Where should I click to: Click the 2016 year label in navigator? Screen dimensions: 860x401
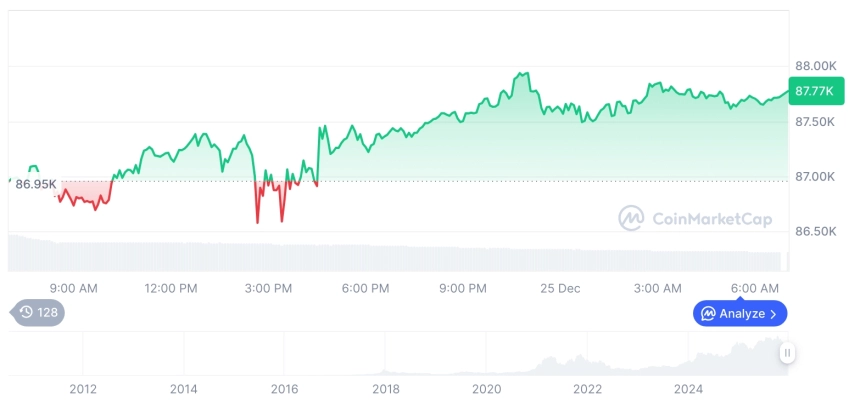tap(285, 389)
